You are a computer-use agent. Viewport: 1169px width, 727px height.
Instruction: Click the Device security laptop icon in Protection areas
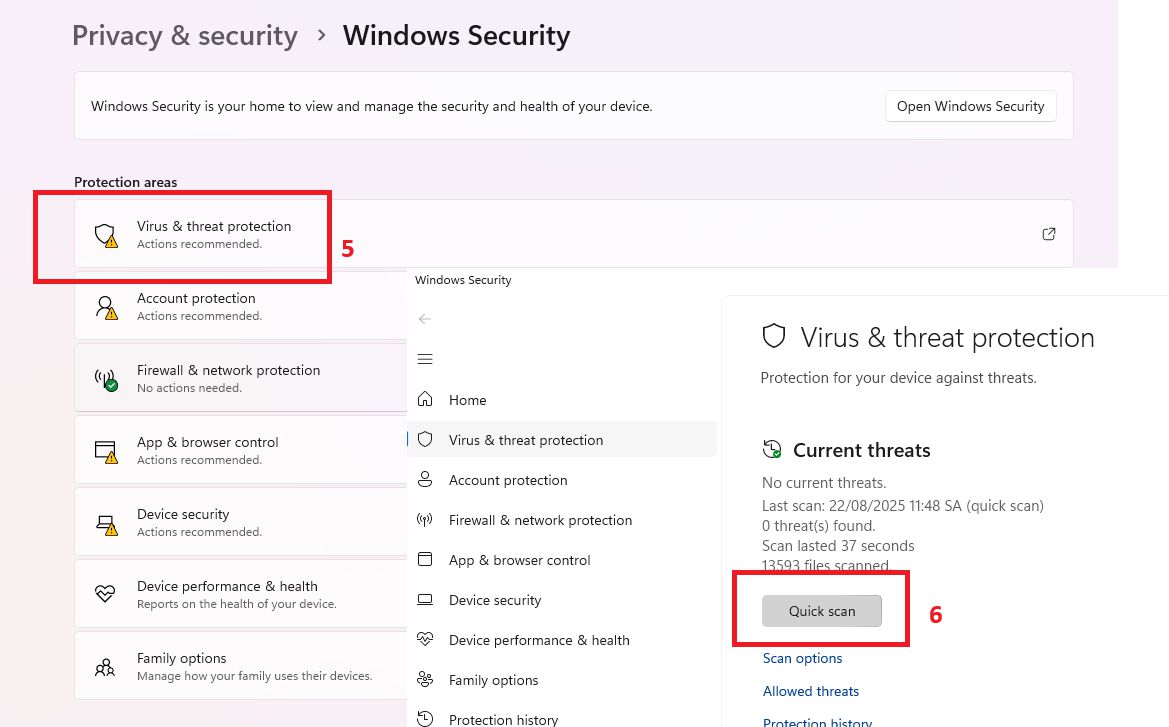[106, 524]
